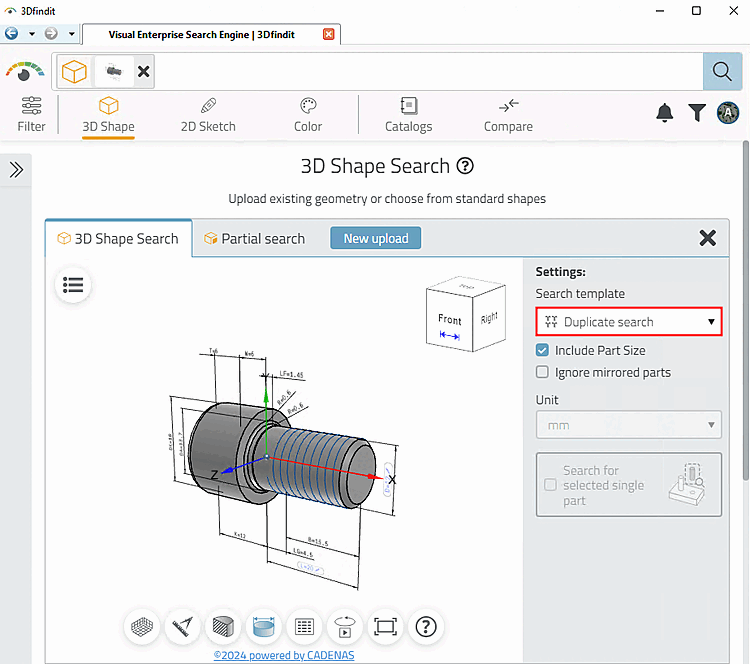Select the 2D Sketch search method
Viewport: 750px width, 664px height.
(x=208, y=114)
